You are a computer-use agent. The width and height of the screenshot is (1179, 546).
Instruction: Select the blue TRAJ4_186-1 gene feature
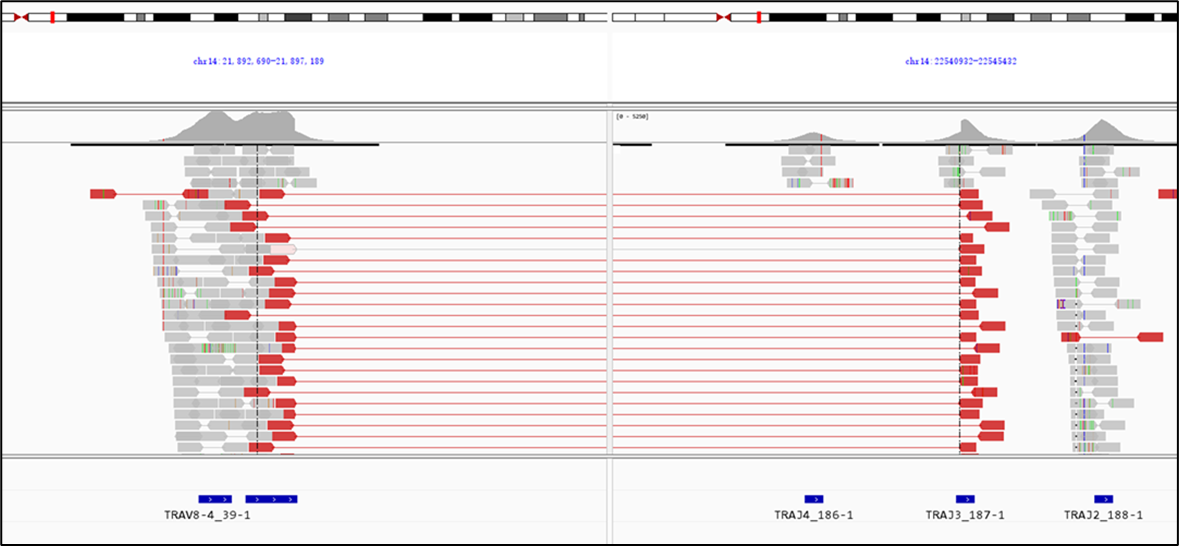pos(814,499)
